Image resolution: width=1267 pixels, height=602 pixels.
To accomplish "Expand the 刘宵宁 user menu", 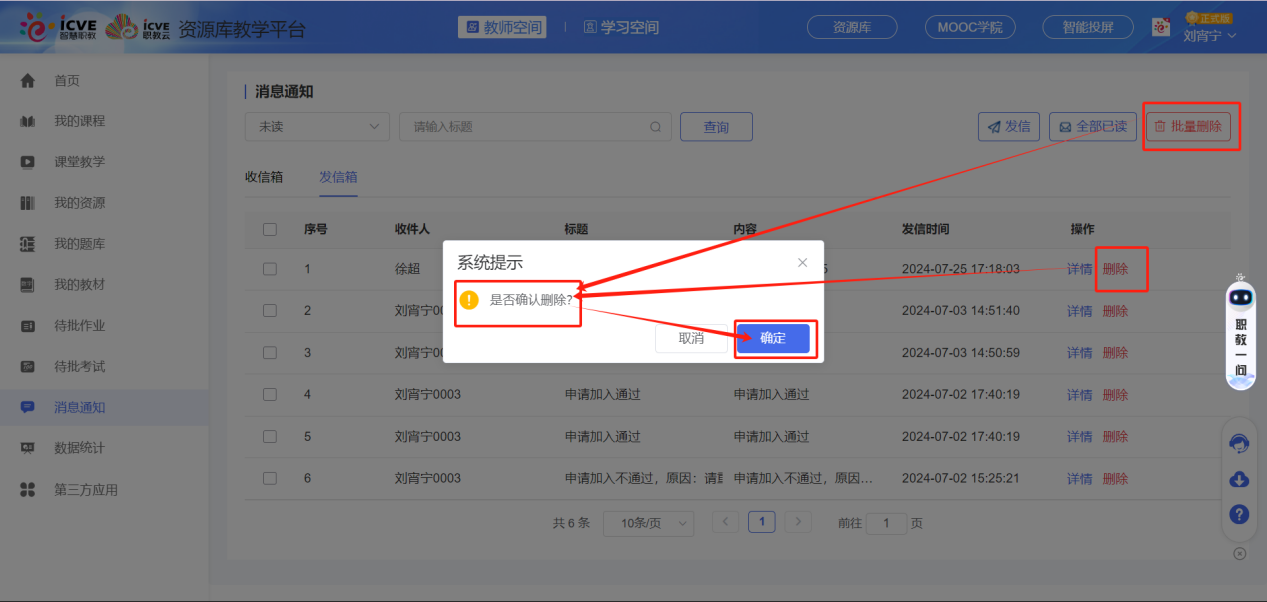I will click(1210, 36).
